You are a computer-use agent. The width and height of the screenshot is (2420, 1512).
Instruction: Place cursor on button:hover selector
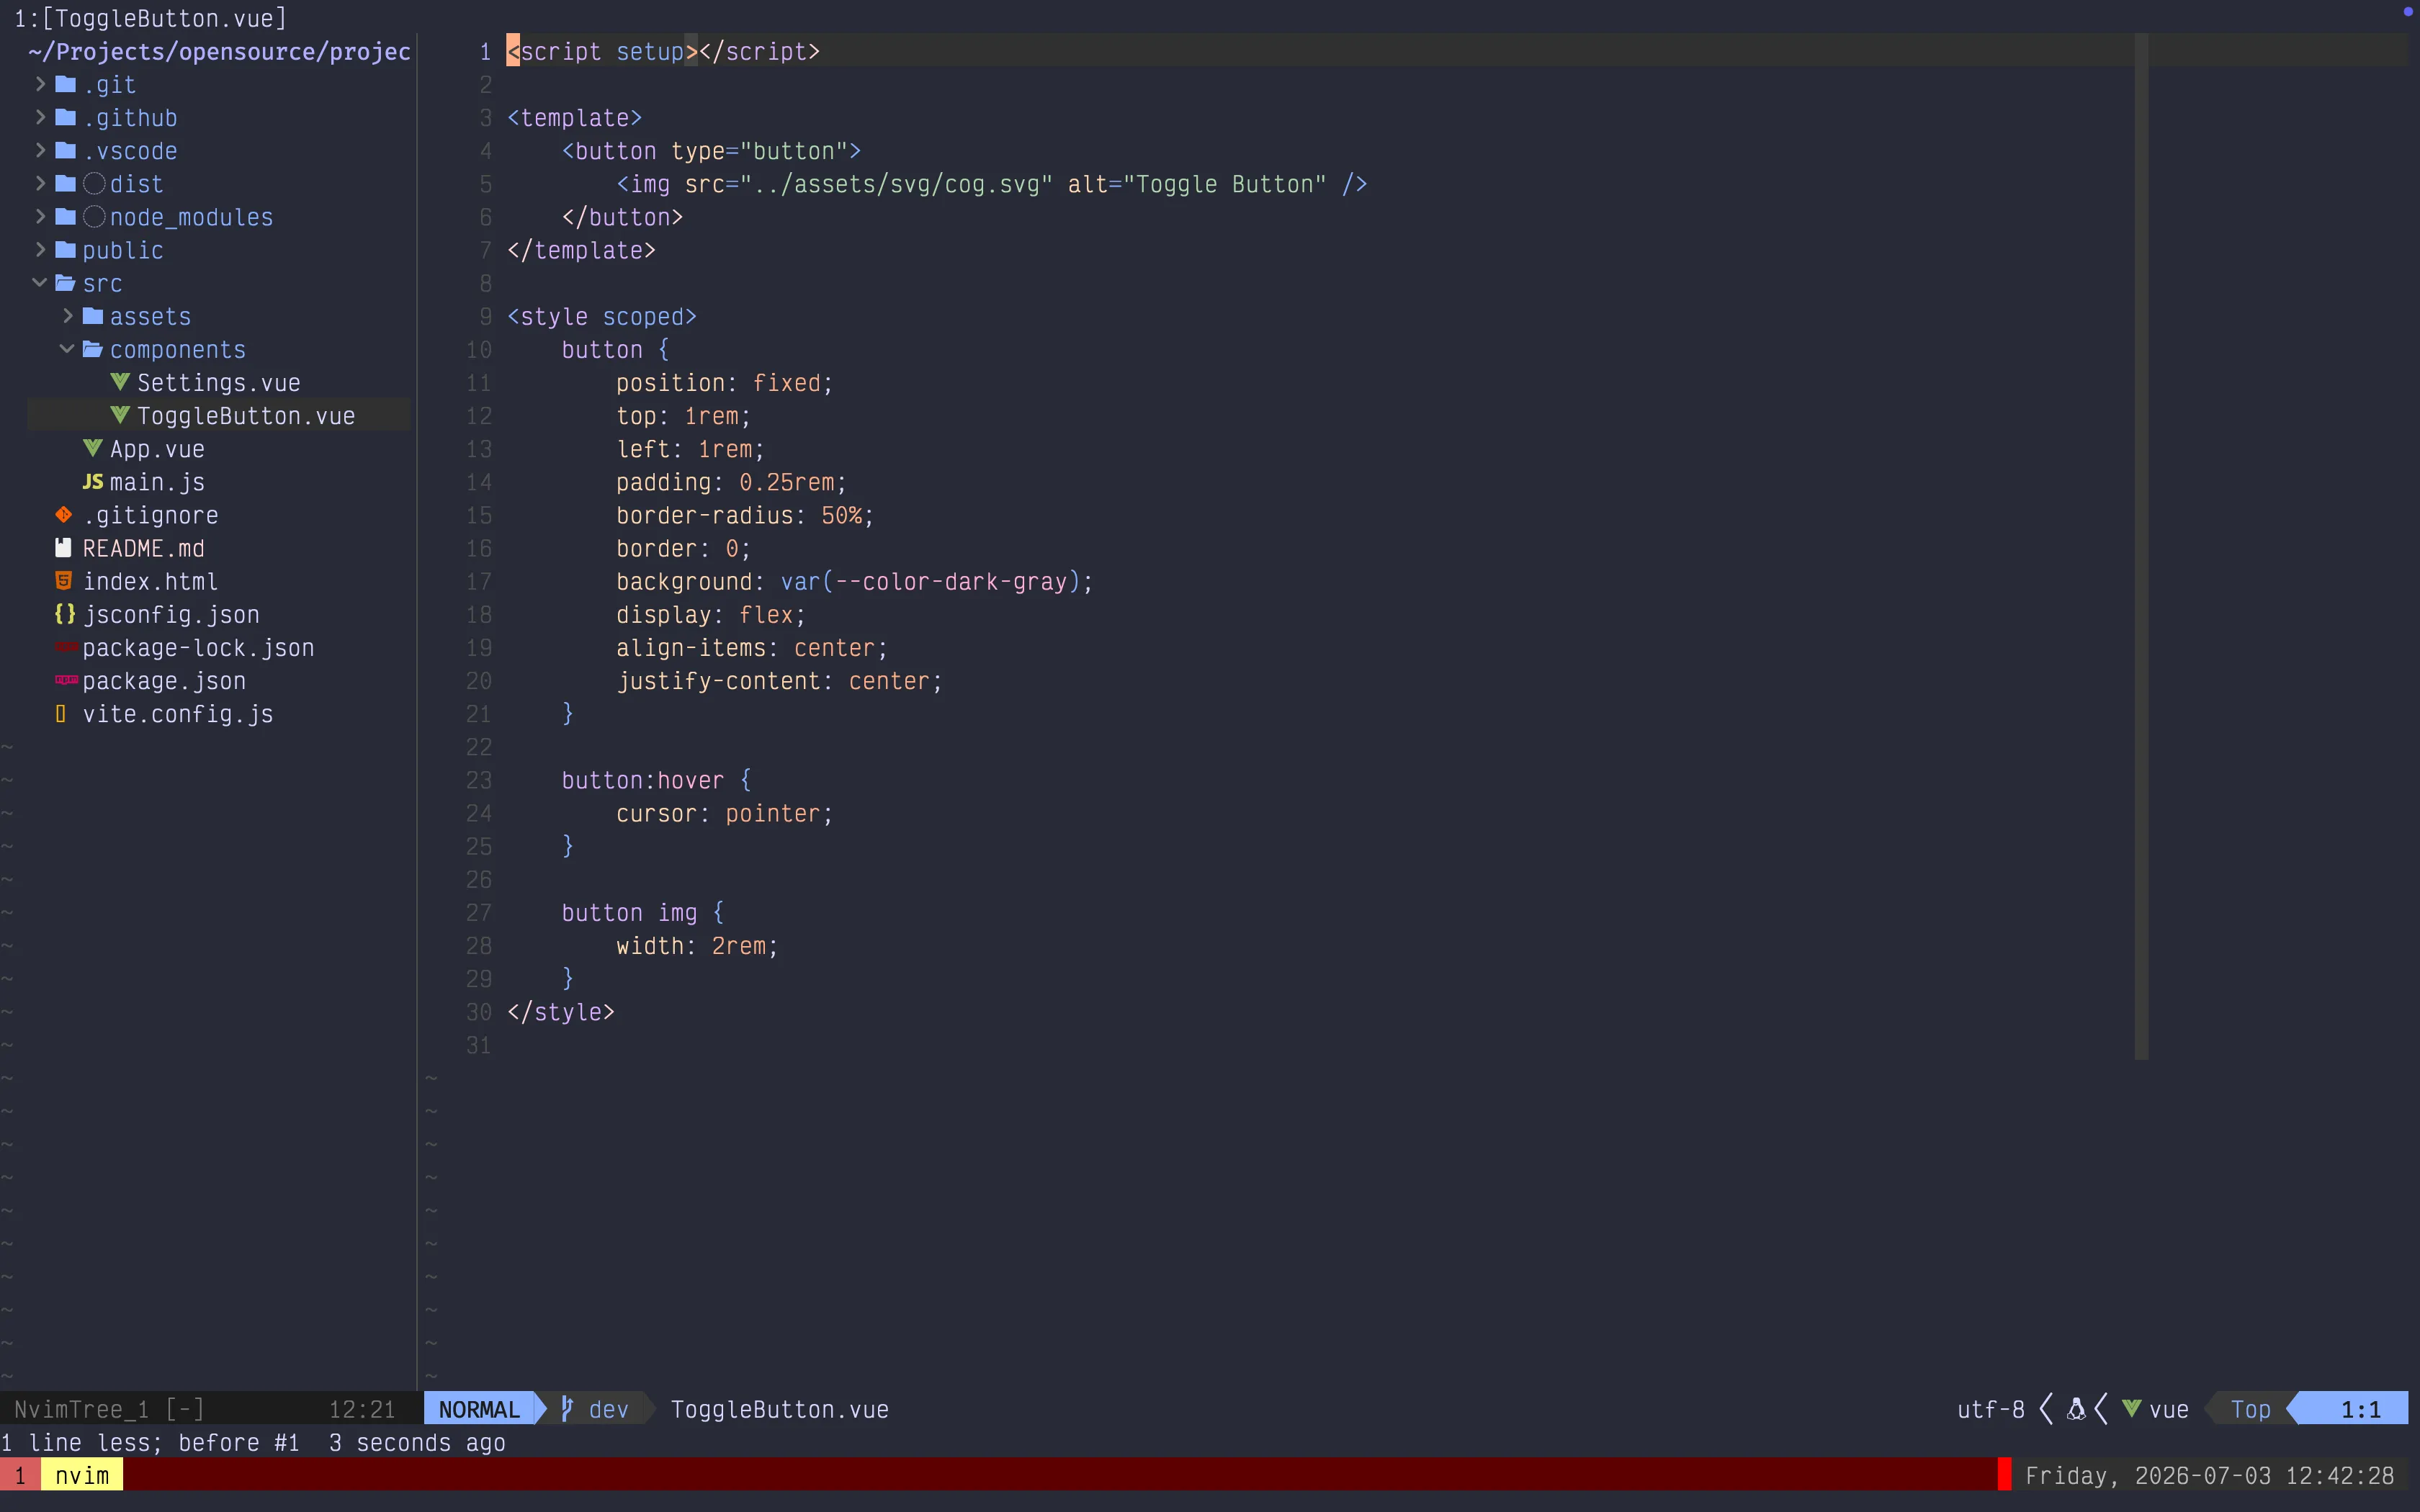643,780
